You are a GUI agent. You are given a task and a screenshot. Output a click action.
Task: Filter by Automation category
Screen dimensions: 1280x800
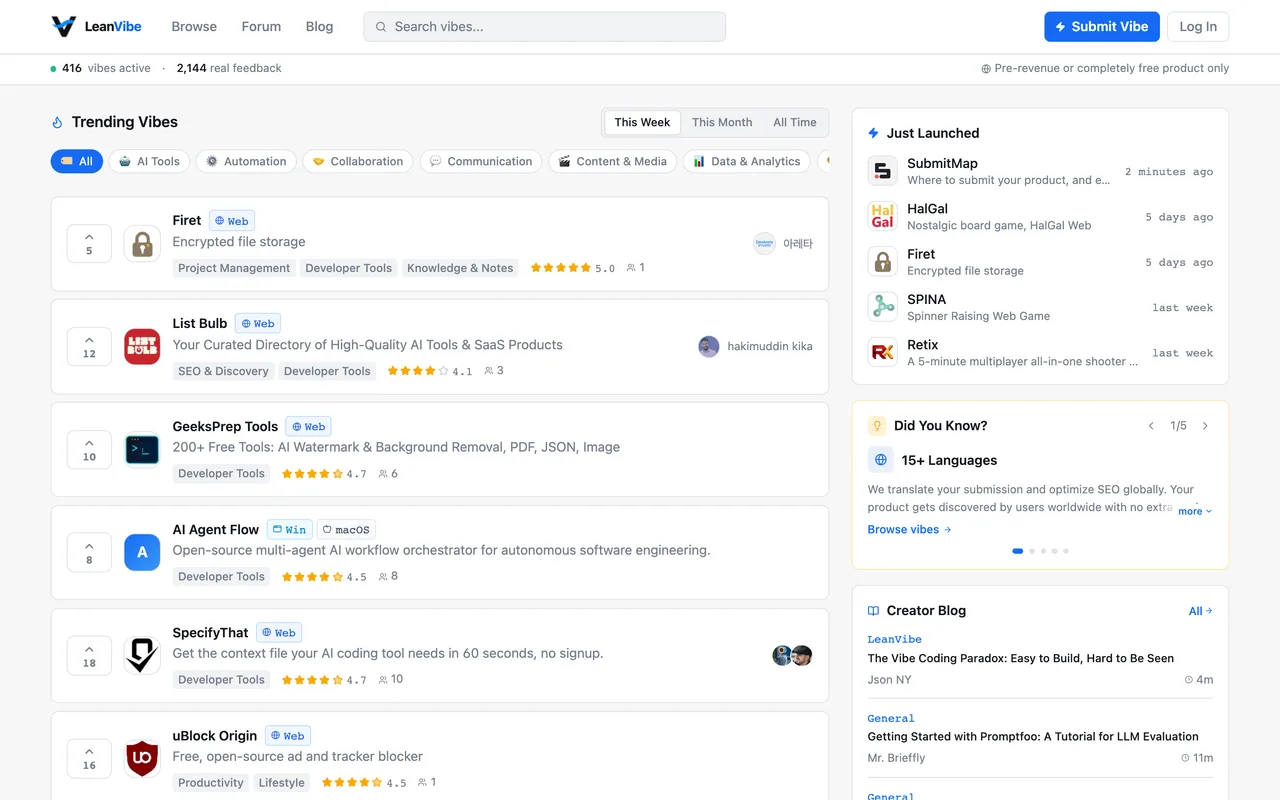[246, 161]
